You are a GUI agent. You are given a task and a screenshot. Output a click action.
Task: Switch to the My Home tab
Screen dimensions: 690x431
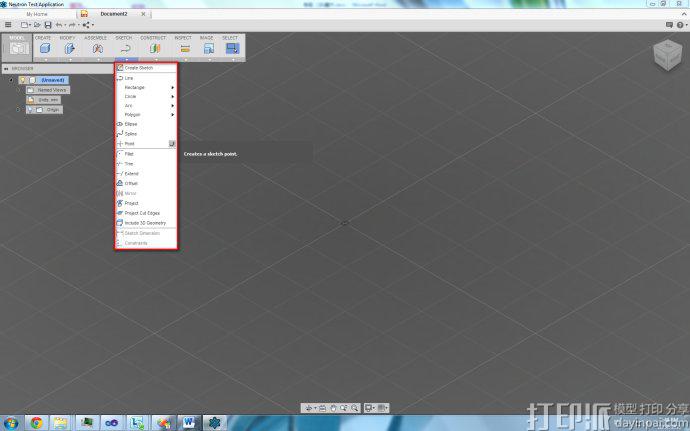click(37, 14)
